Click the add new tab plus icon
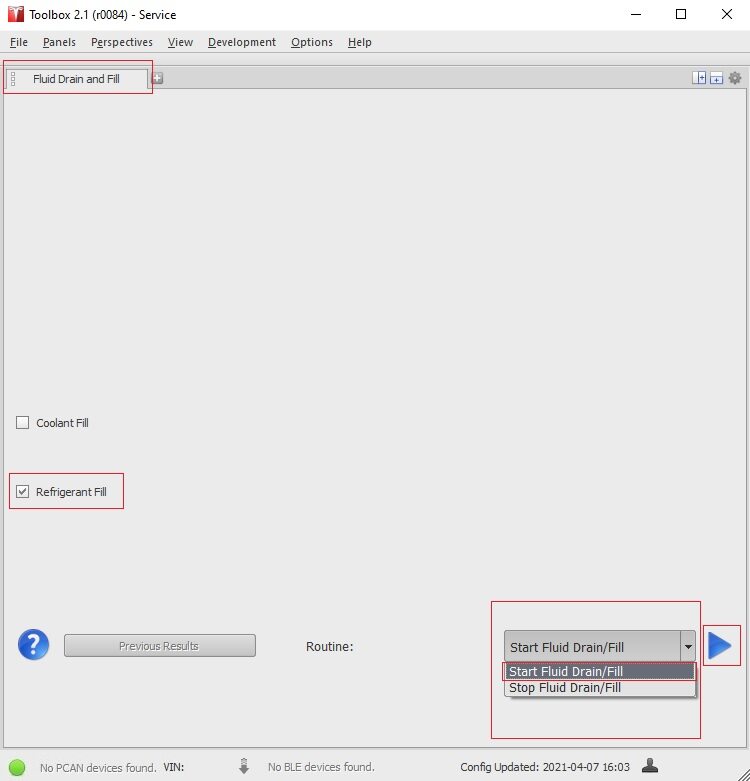 coord(157,78)
